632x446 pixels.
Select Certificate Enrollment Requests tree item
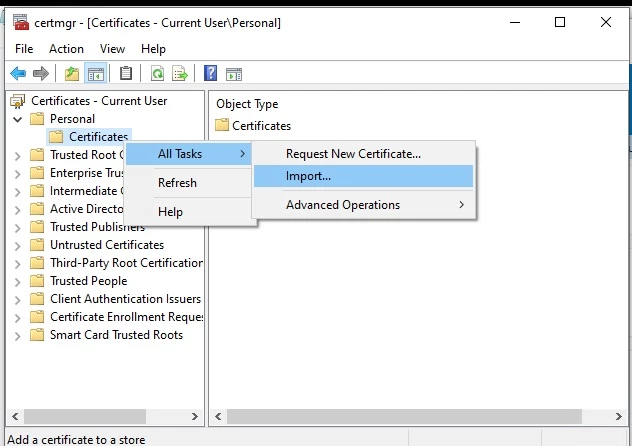(x=126, y=317)
